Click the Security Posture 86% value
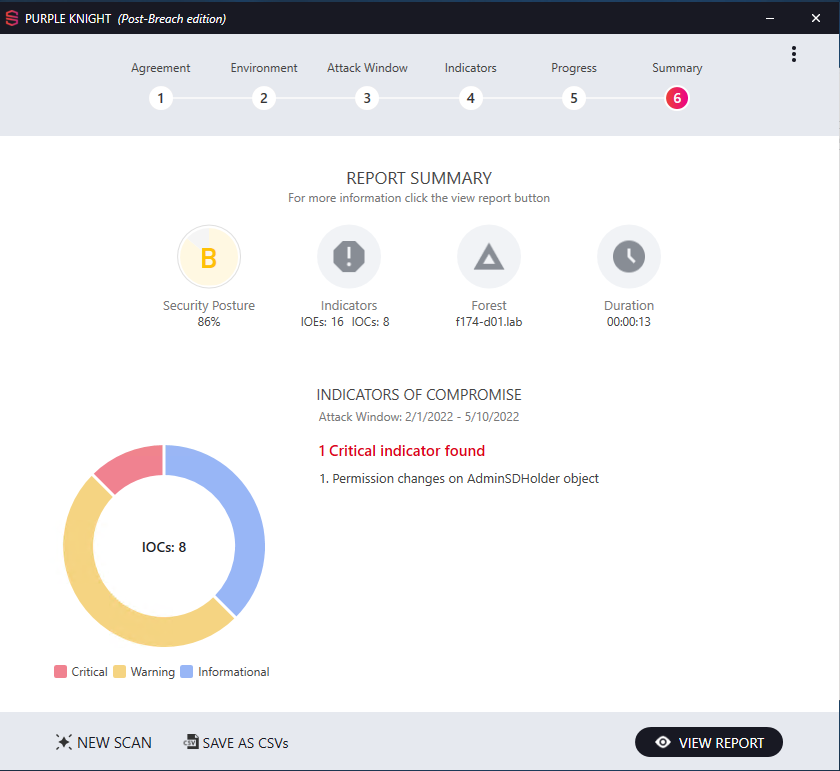This screenshot has width=840, height=771. point(209,321)
